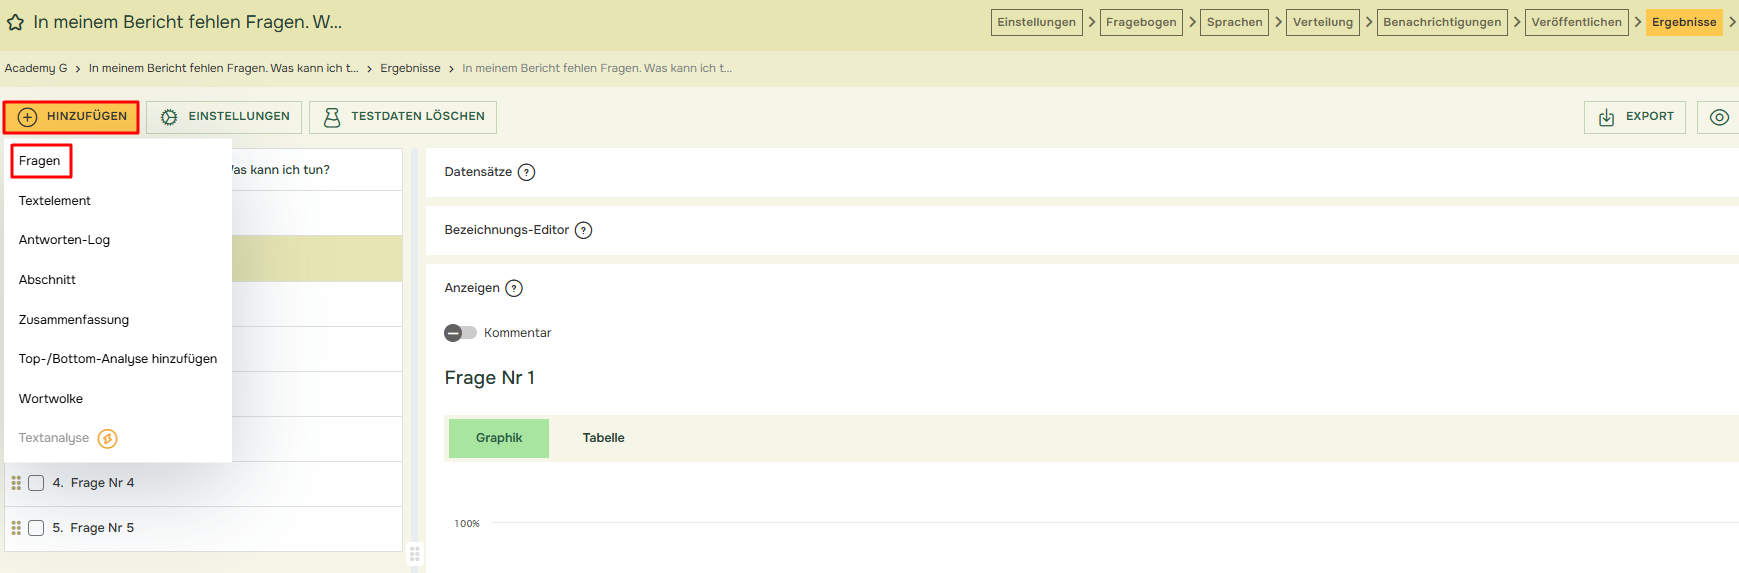This screenshot has width=1739, height=573.
Task: Enable the Kommentar toggle switch
Action: (x=460, y=333)
